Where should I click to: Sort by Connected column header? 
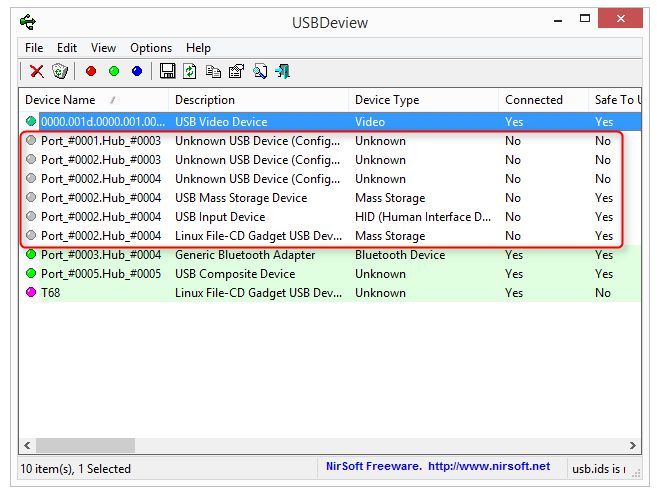543,100
